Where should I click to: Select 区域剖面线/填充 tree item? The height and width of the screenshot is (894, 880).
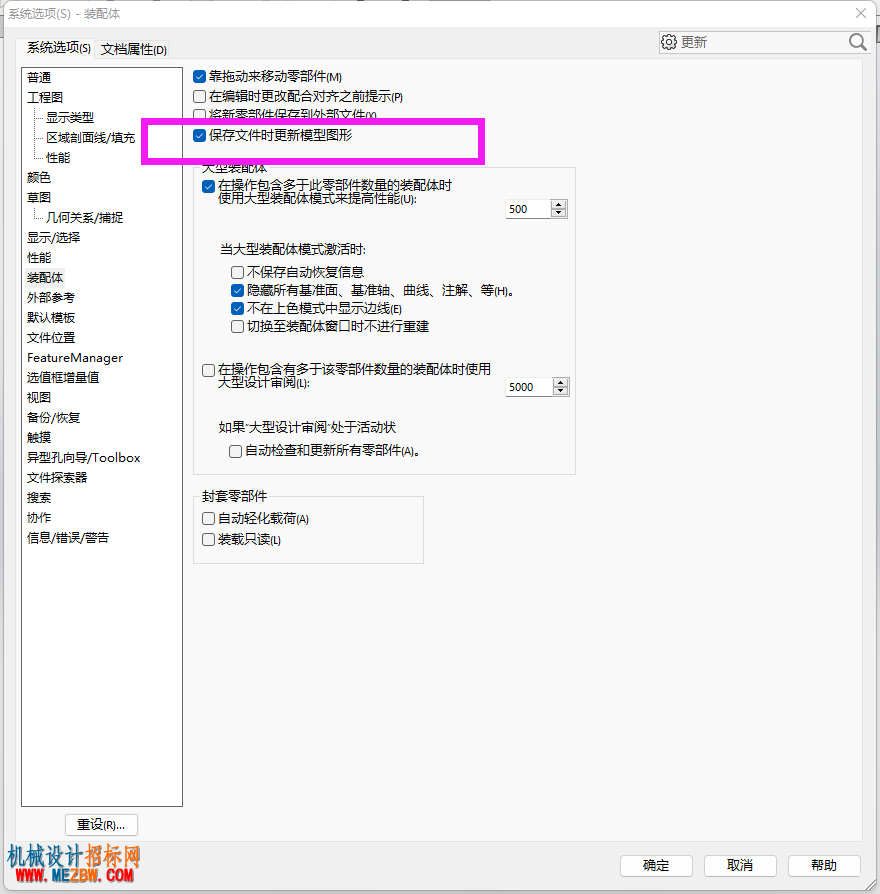coord(91,137)
